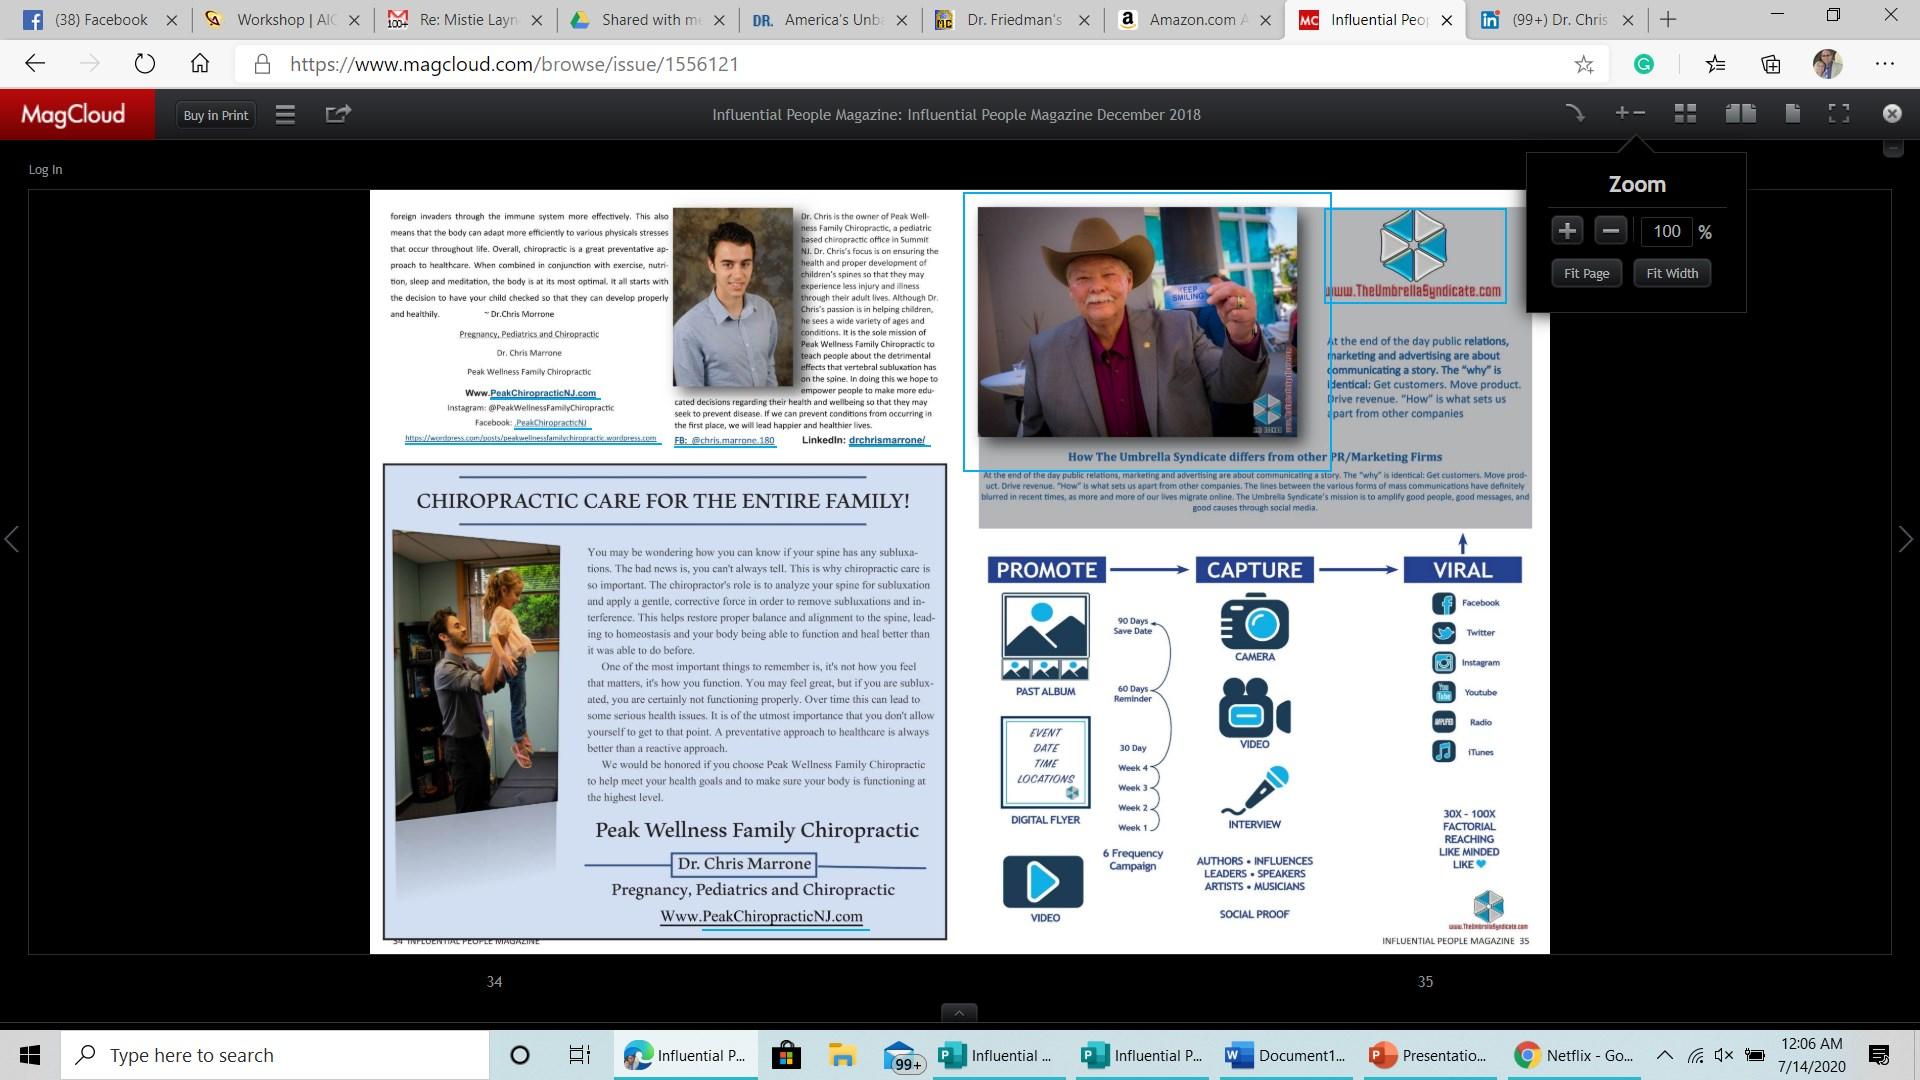Viewport: 1920px width, 1080px height.
Task: Open the FB @chris.marrone.180 link
Action: 724,440
